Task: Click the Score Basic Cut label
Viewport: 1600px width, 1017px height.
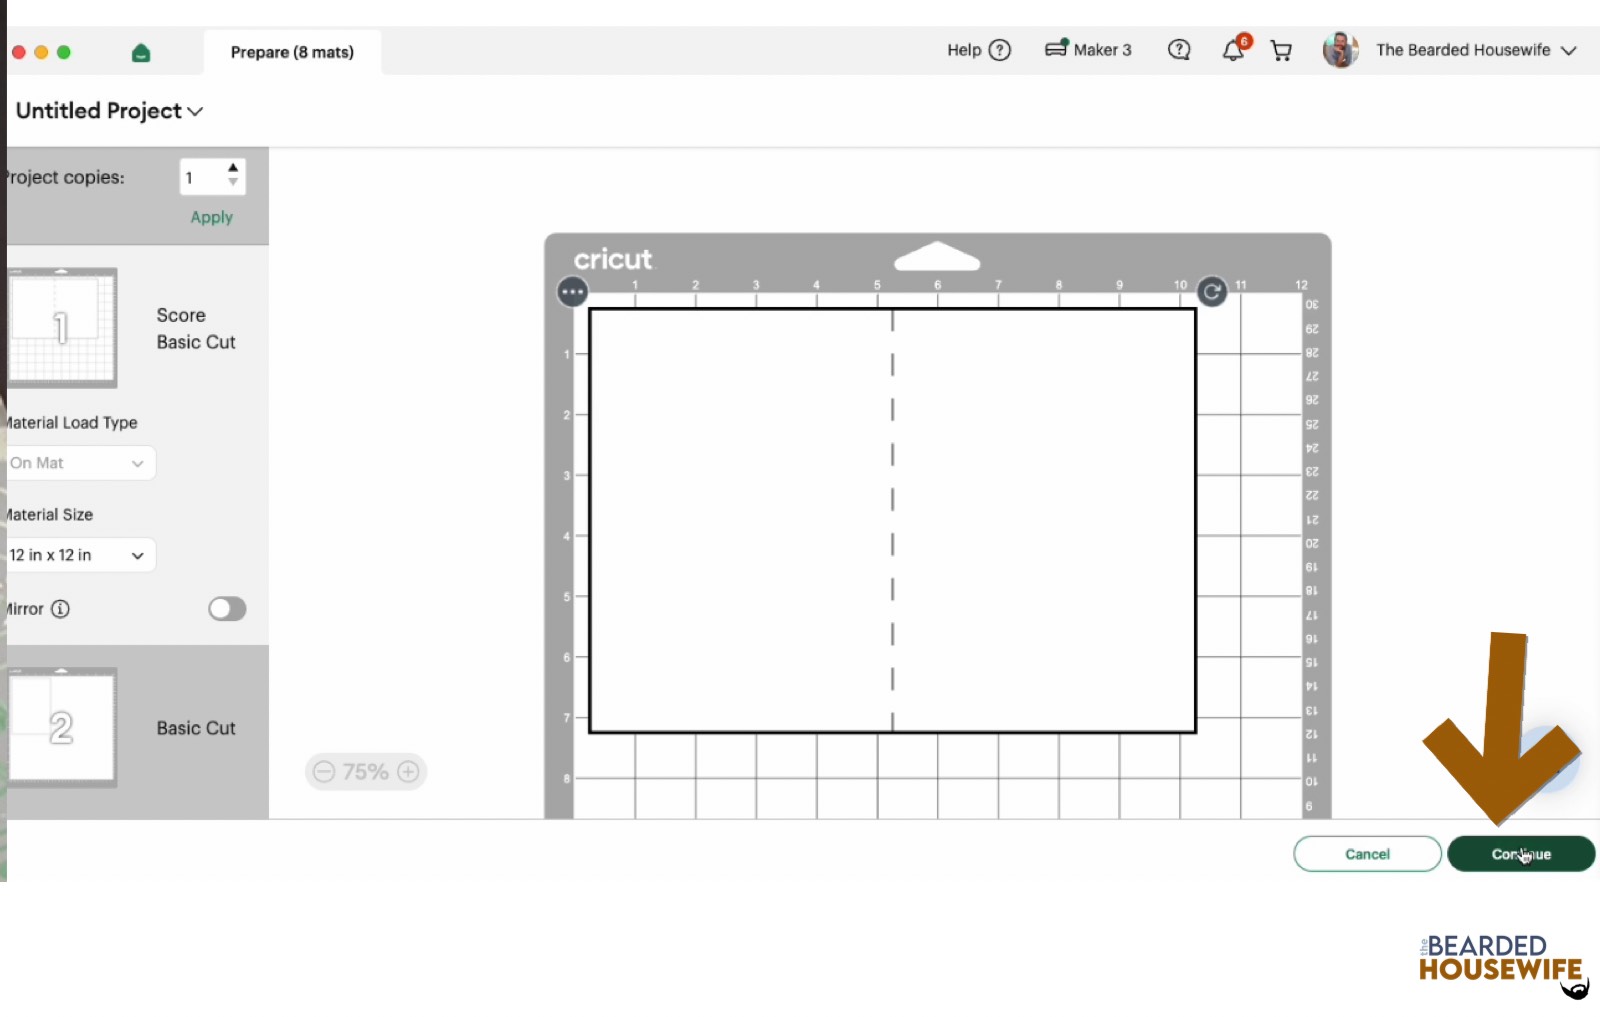Action: [x=196, y=328]
